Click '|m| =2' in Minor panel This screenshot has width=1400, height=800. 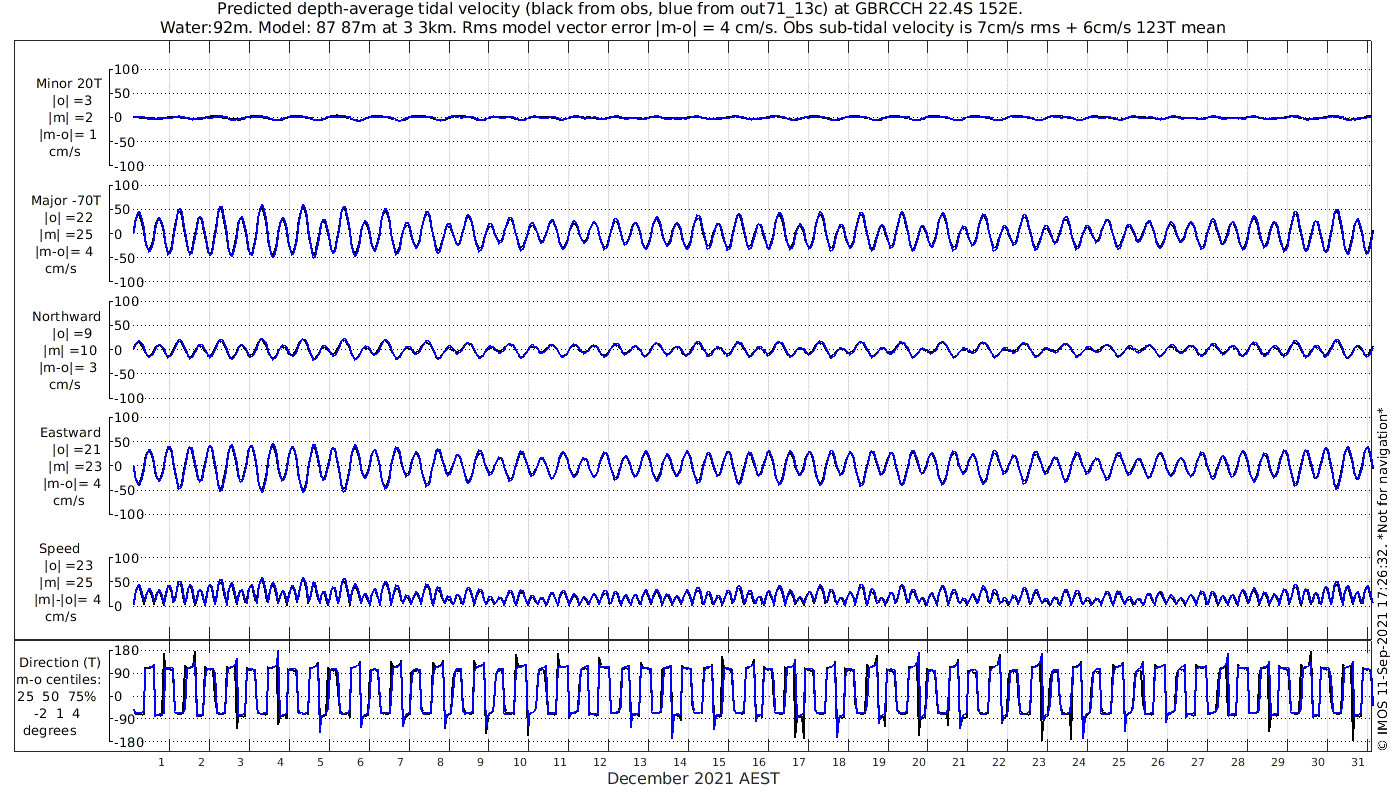point(70,118)
